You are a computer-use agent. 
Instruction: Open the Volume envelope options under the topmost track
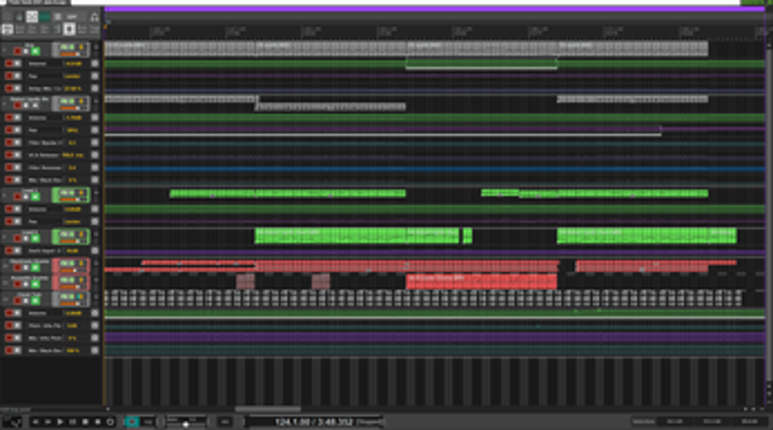[x=95, y=64]
